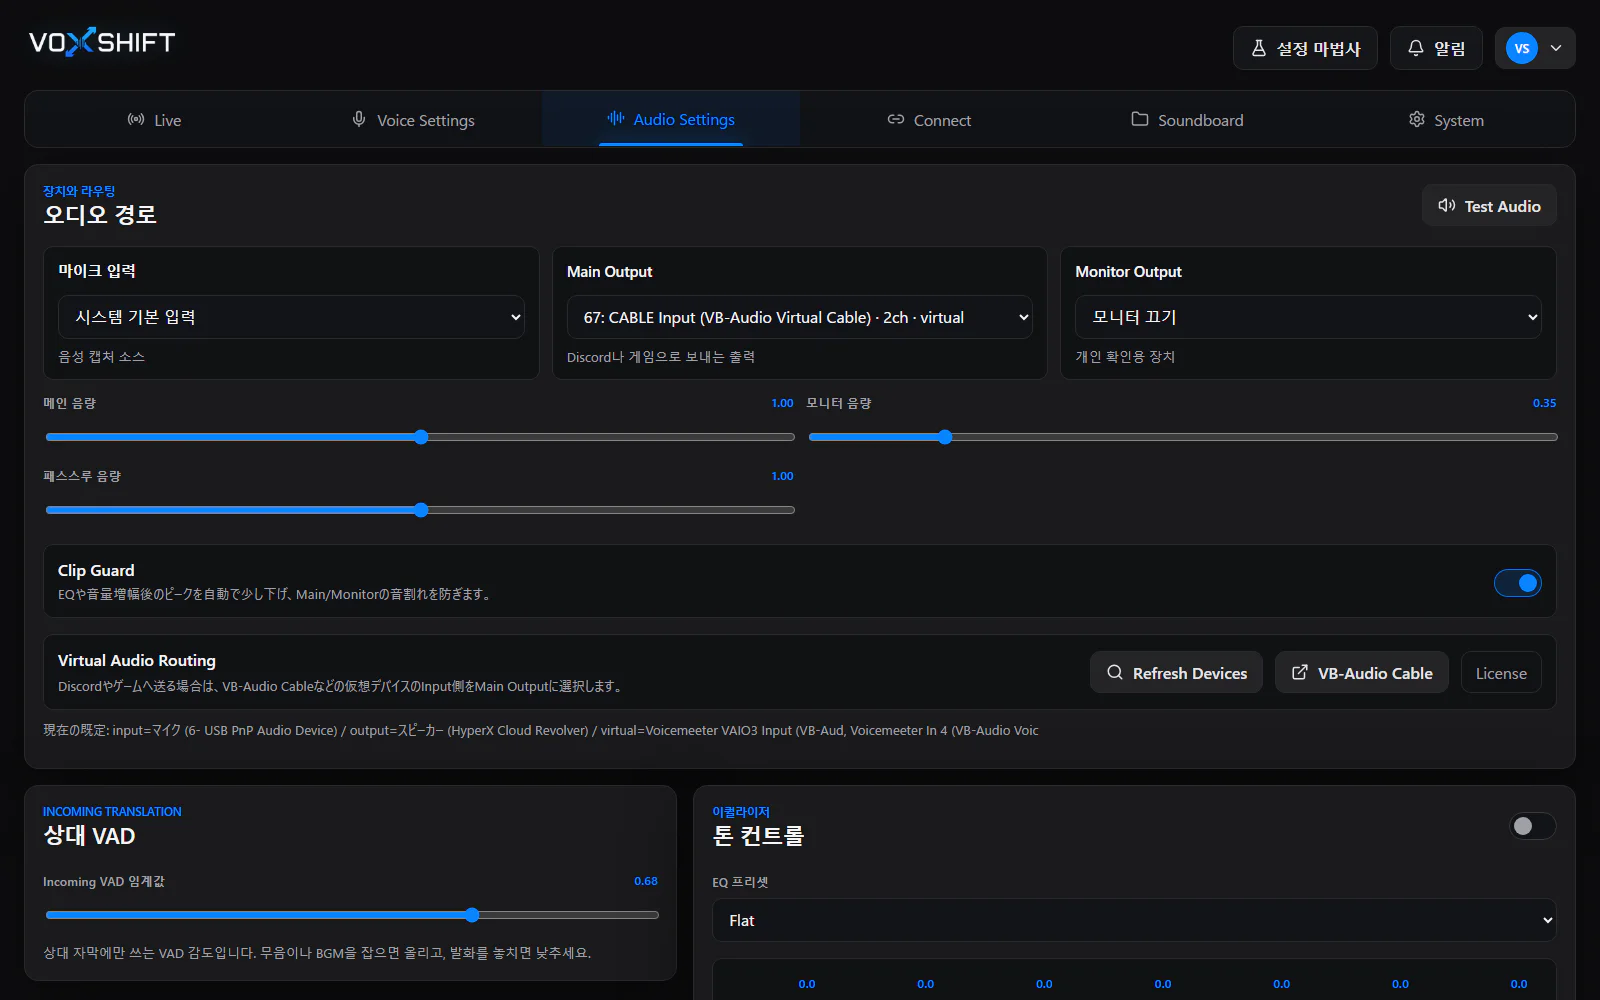This screenshot has width=1600, height=1000.
Task: Click the gear icon of System tab
Action: (1417, 119)
